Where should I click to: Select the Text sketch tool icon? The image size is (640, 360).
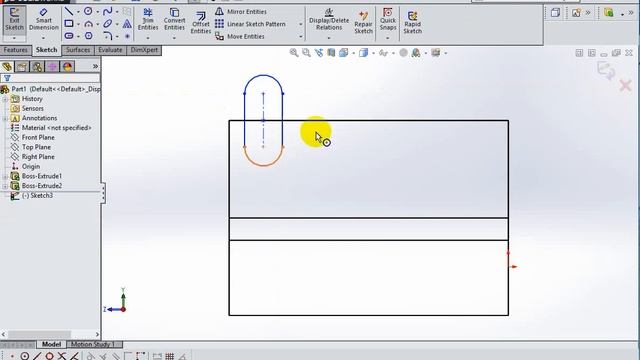[127, 24]
